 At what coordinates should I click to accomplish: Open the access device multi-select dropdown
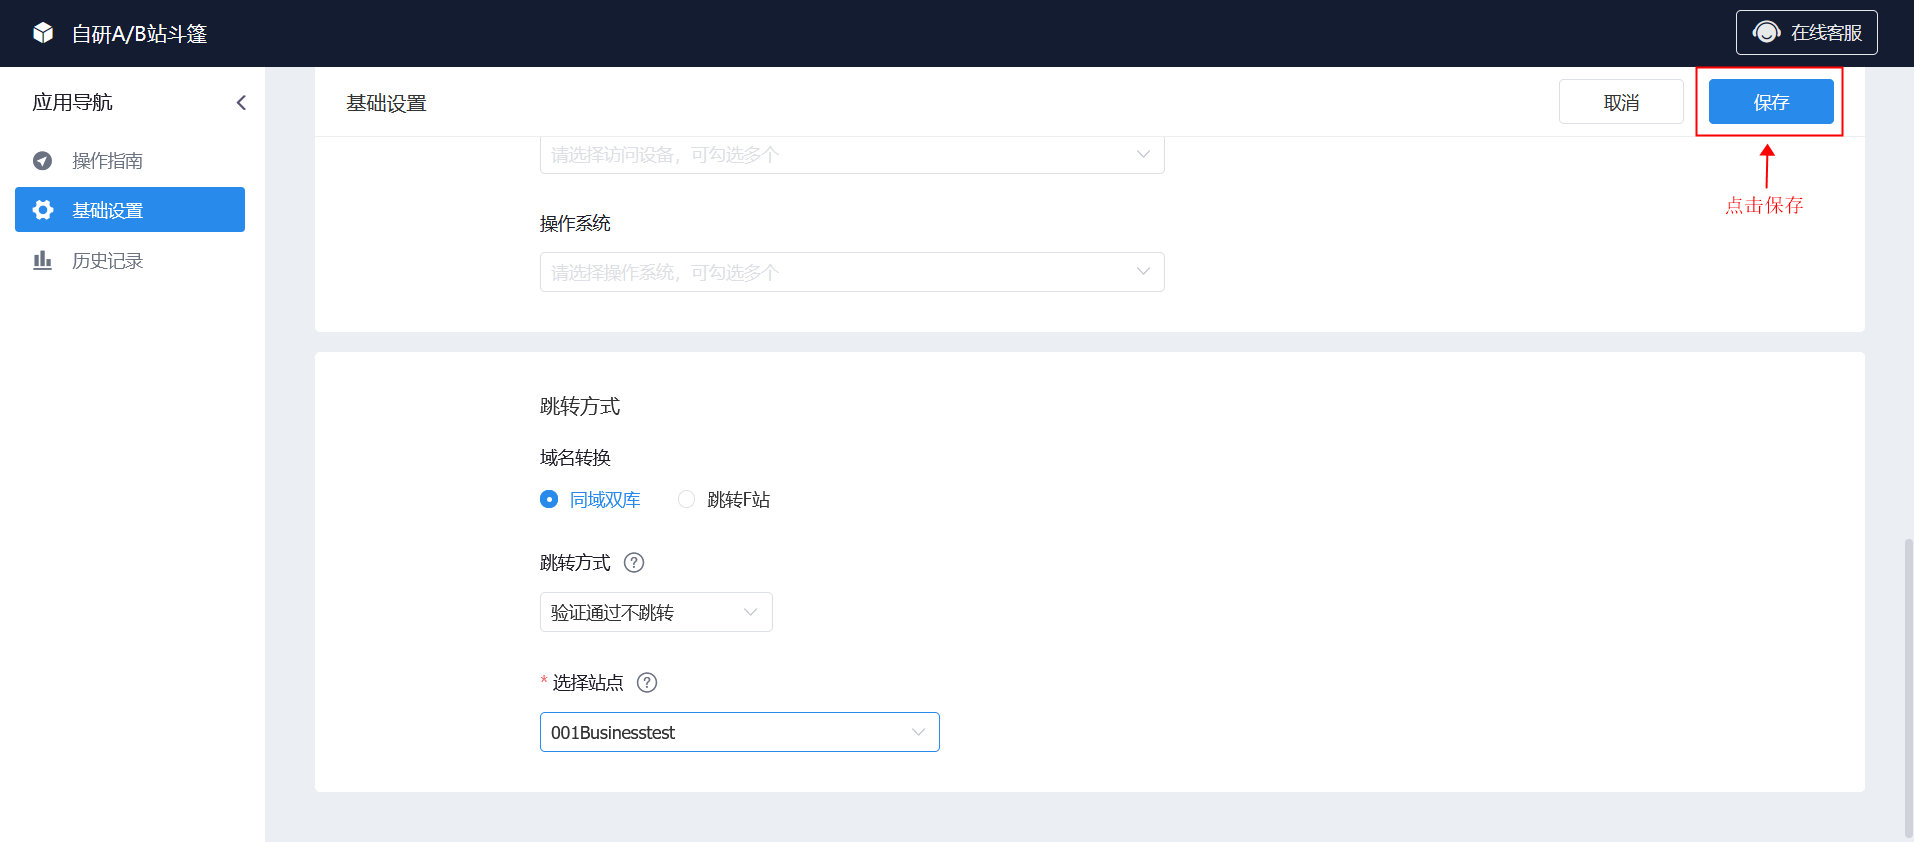coord(852,155)
